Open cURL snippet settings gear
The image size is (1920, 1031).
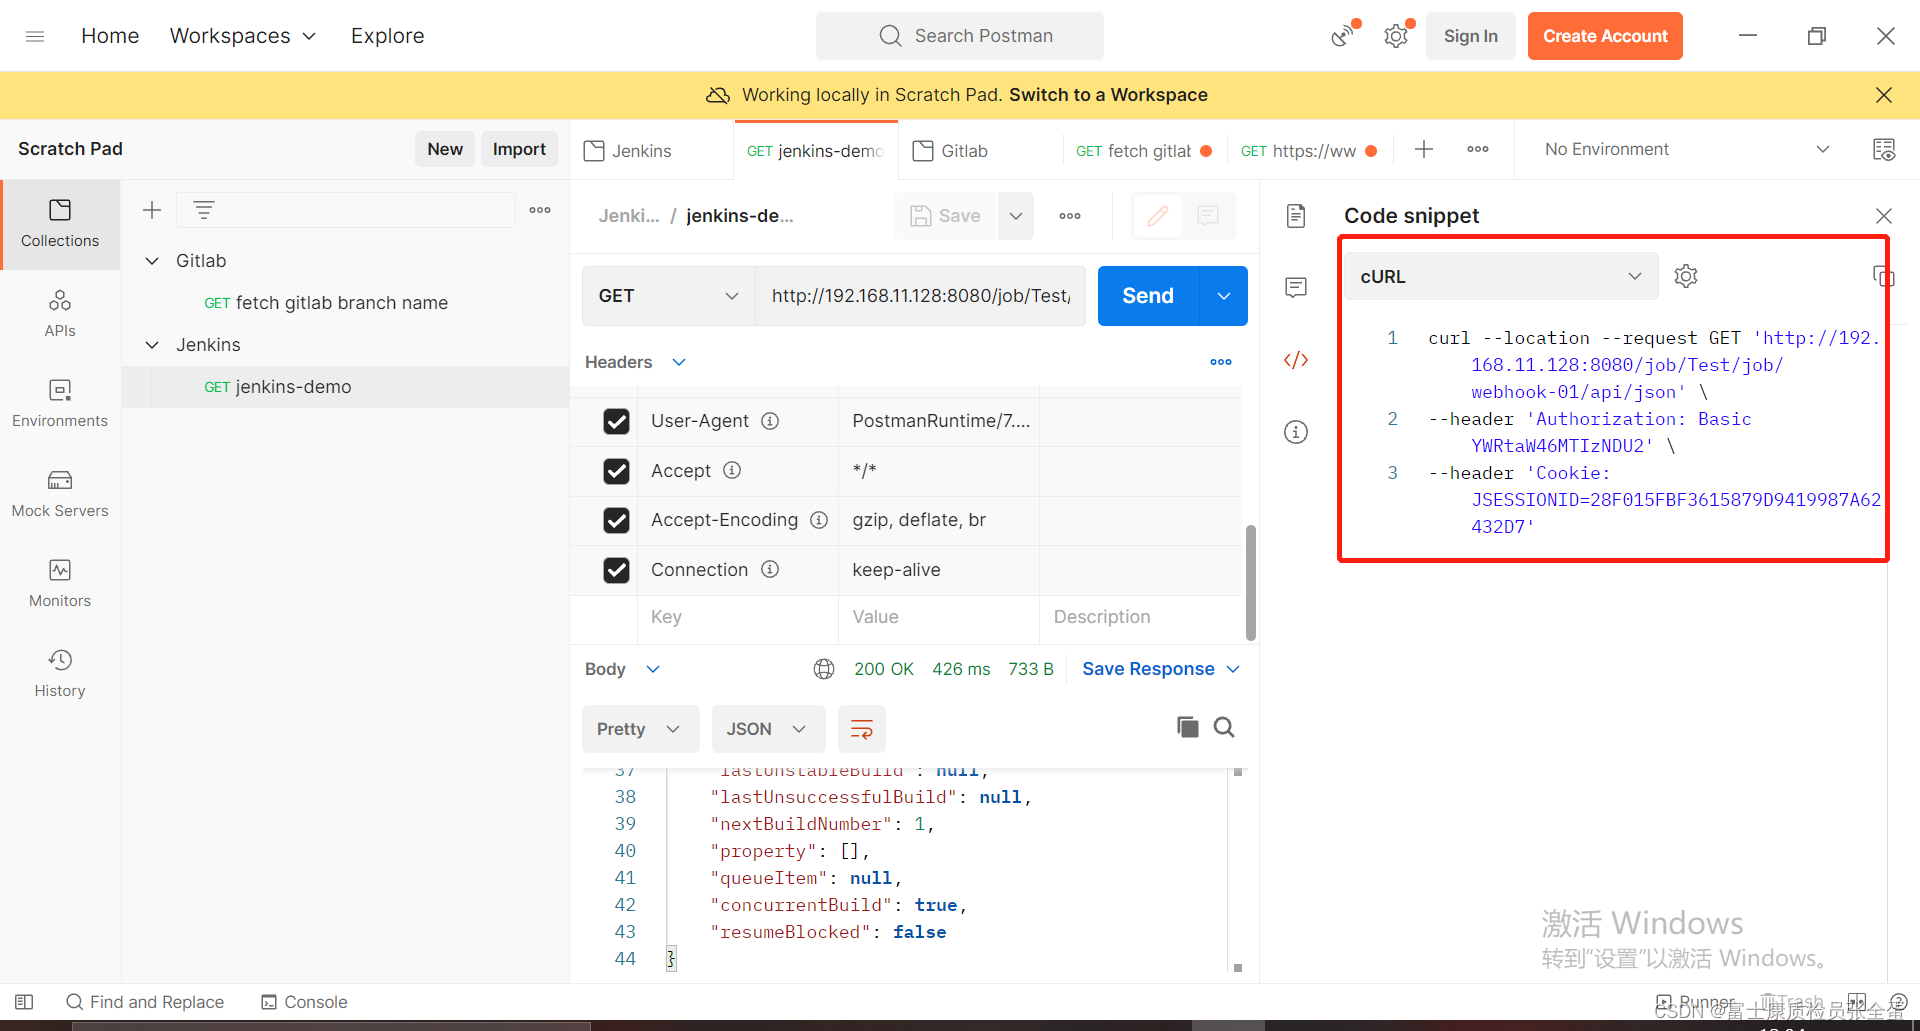(x=1686, y=276)
